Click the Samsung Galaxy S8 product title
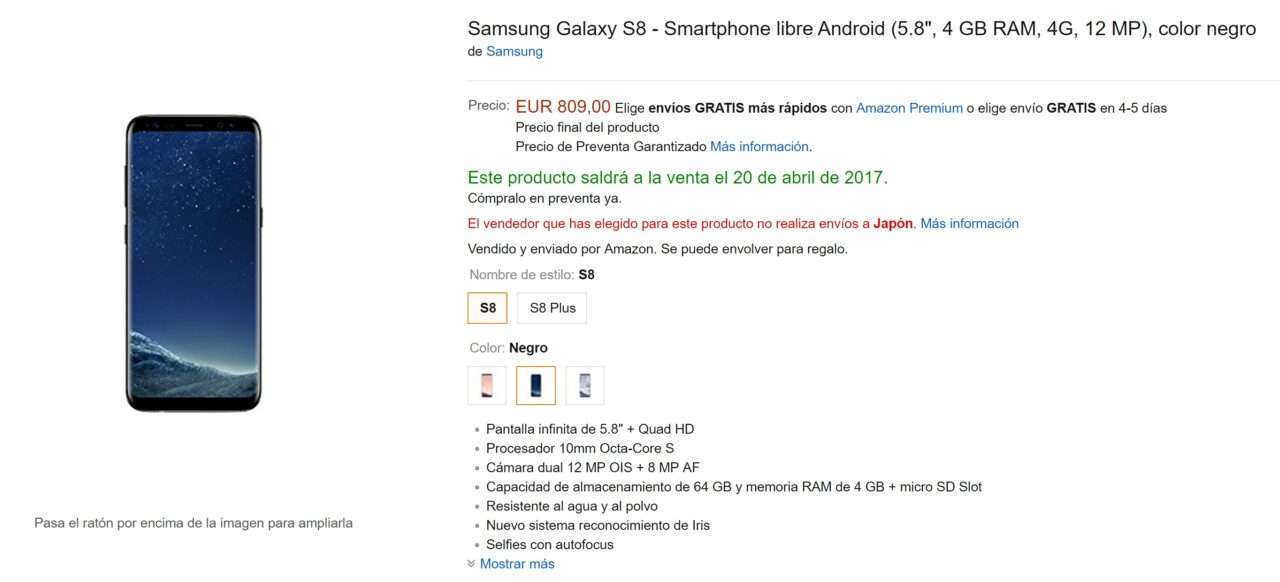Screen dimensions: 1280x582 [x=861, y=29]
